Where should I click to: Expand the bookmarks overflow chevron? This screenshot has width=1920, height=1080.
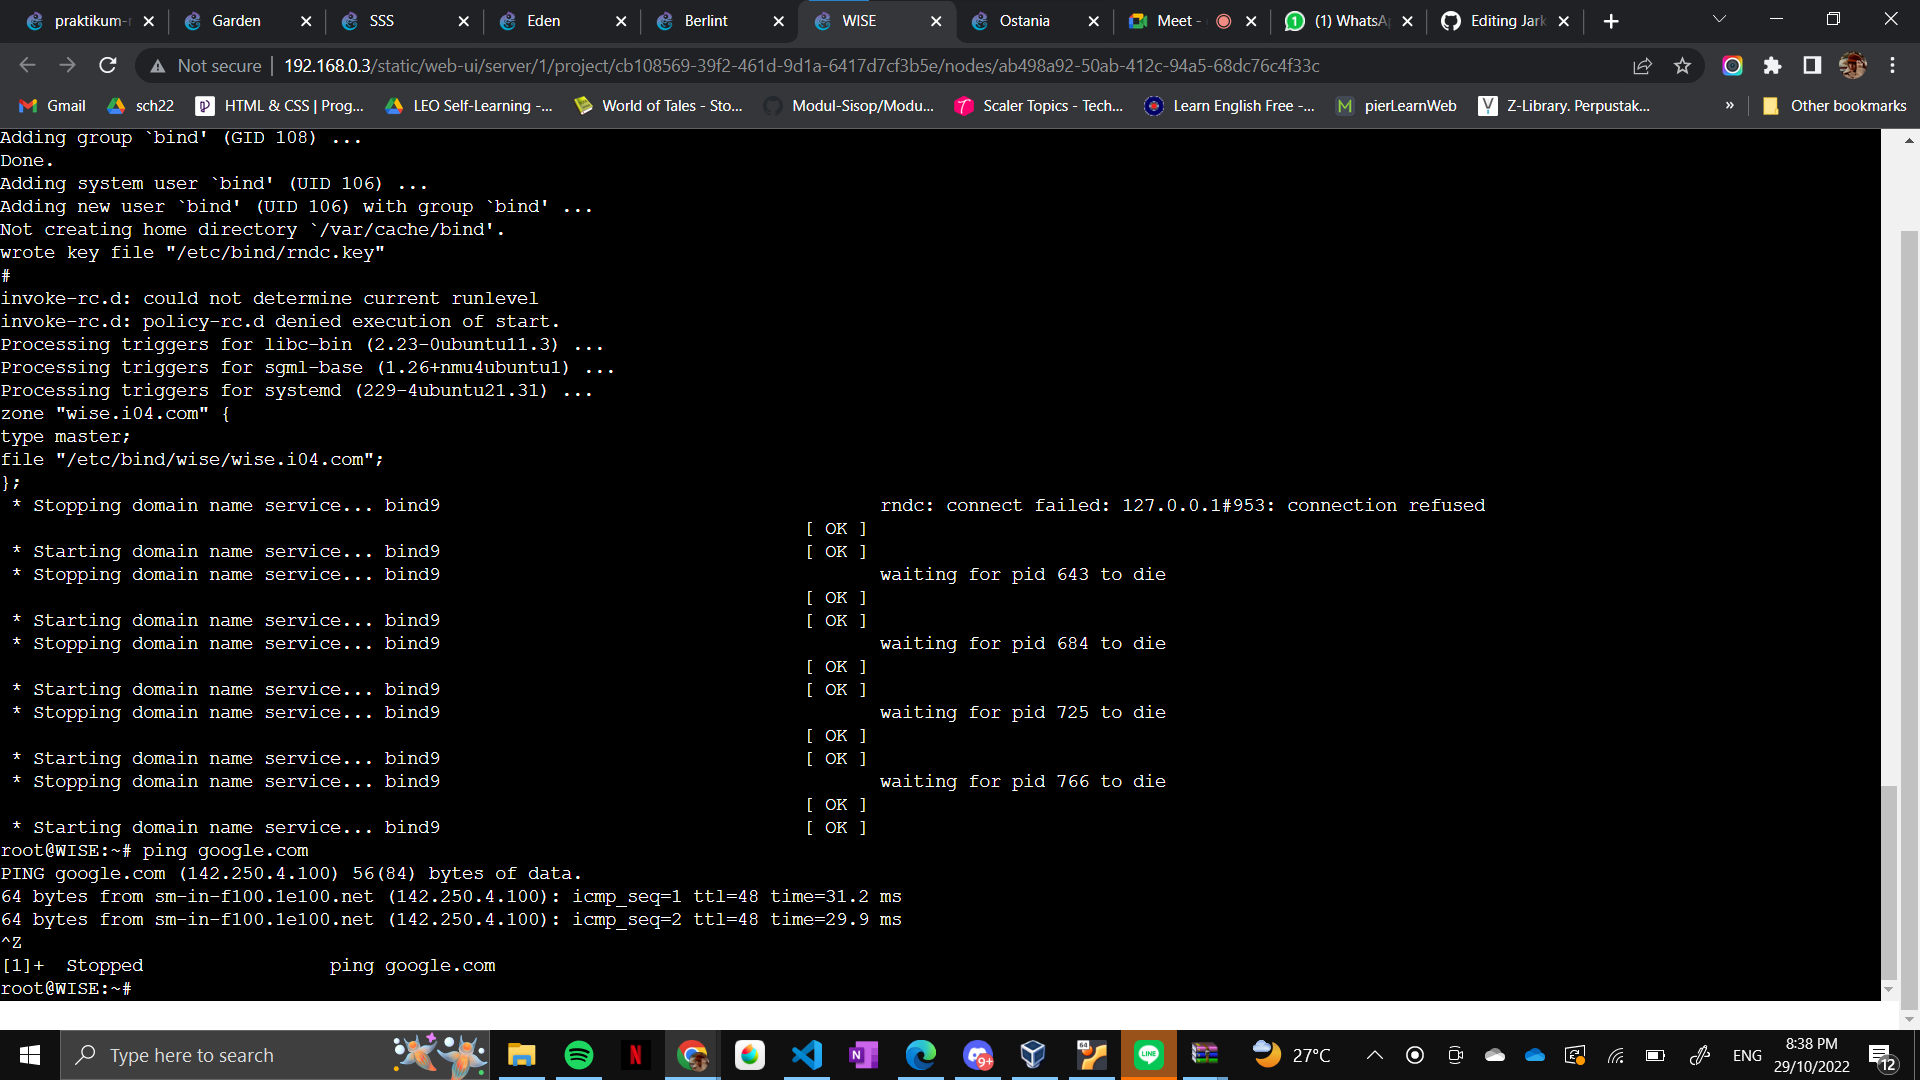tap(1729, 105)
